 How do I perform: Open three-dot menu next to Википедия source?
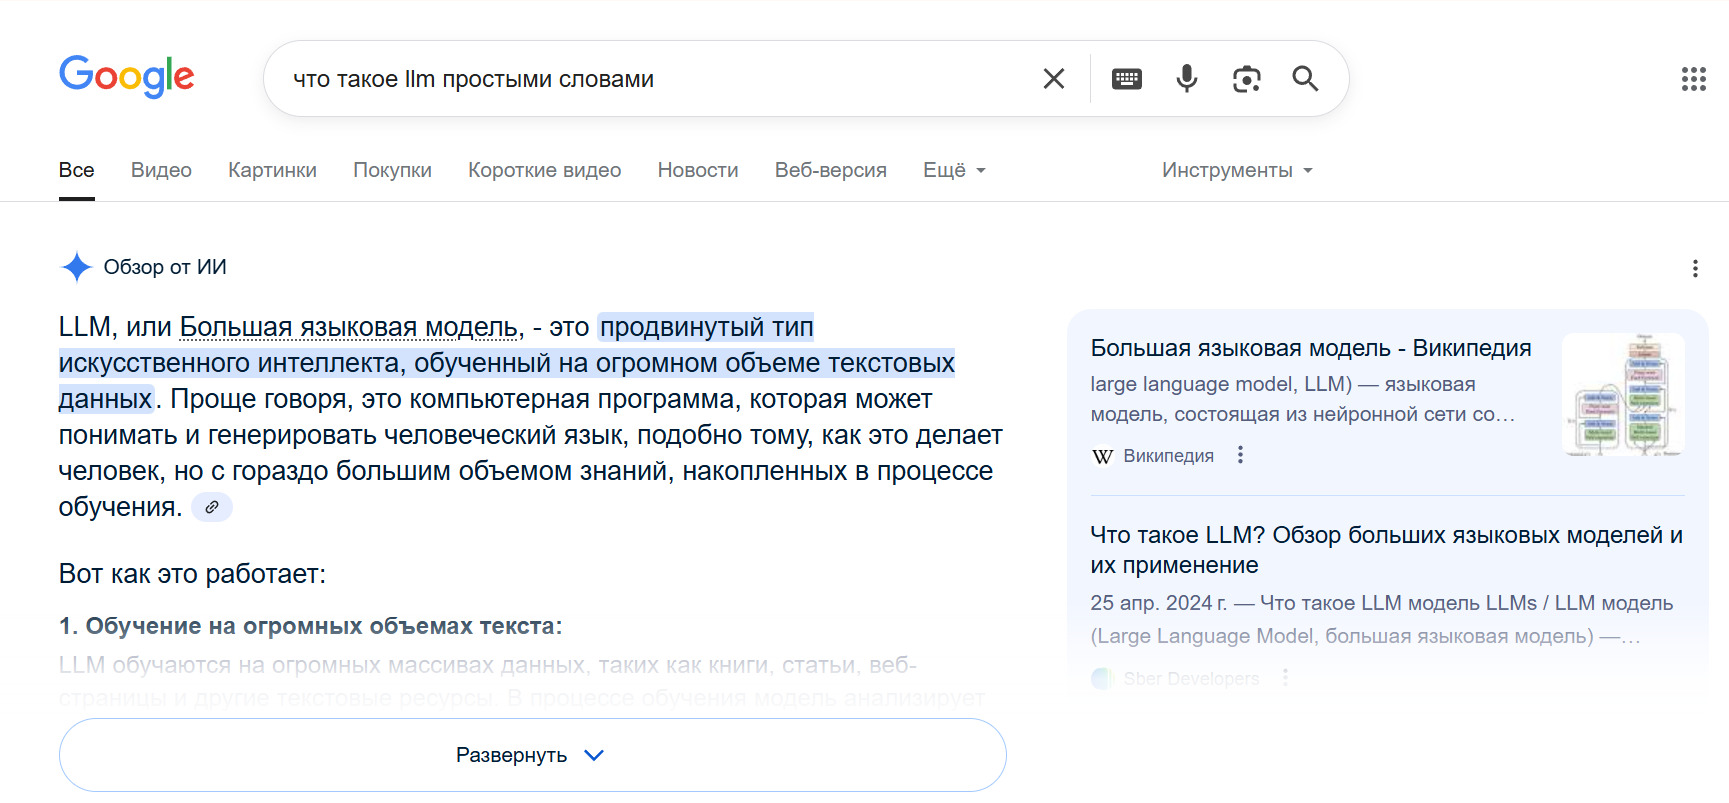pyautogui.click(x=1240, y=455)
